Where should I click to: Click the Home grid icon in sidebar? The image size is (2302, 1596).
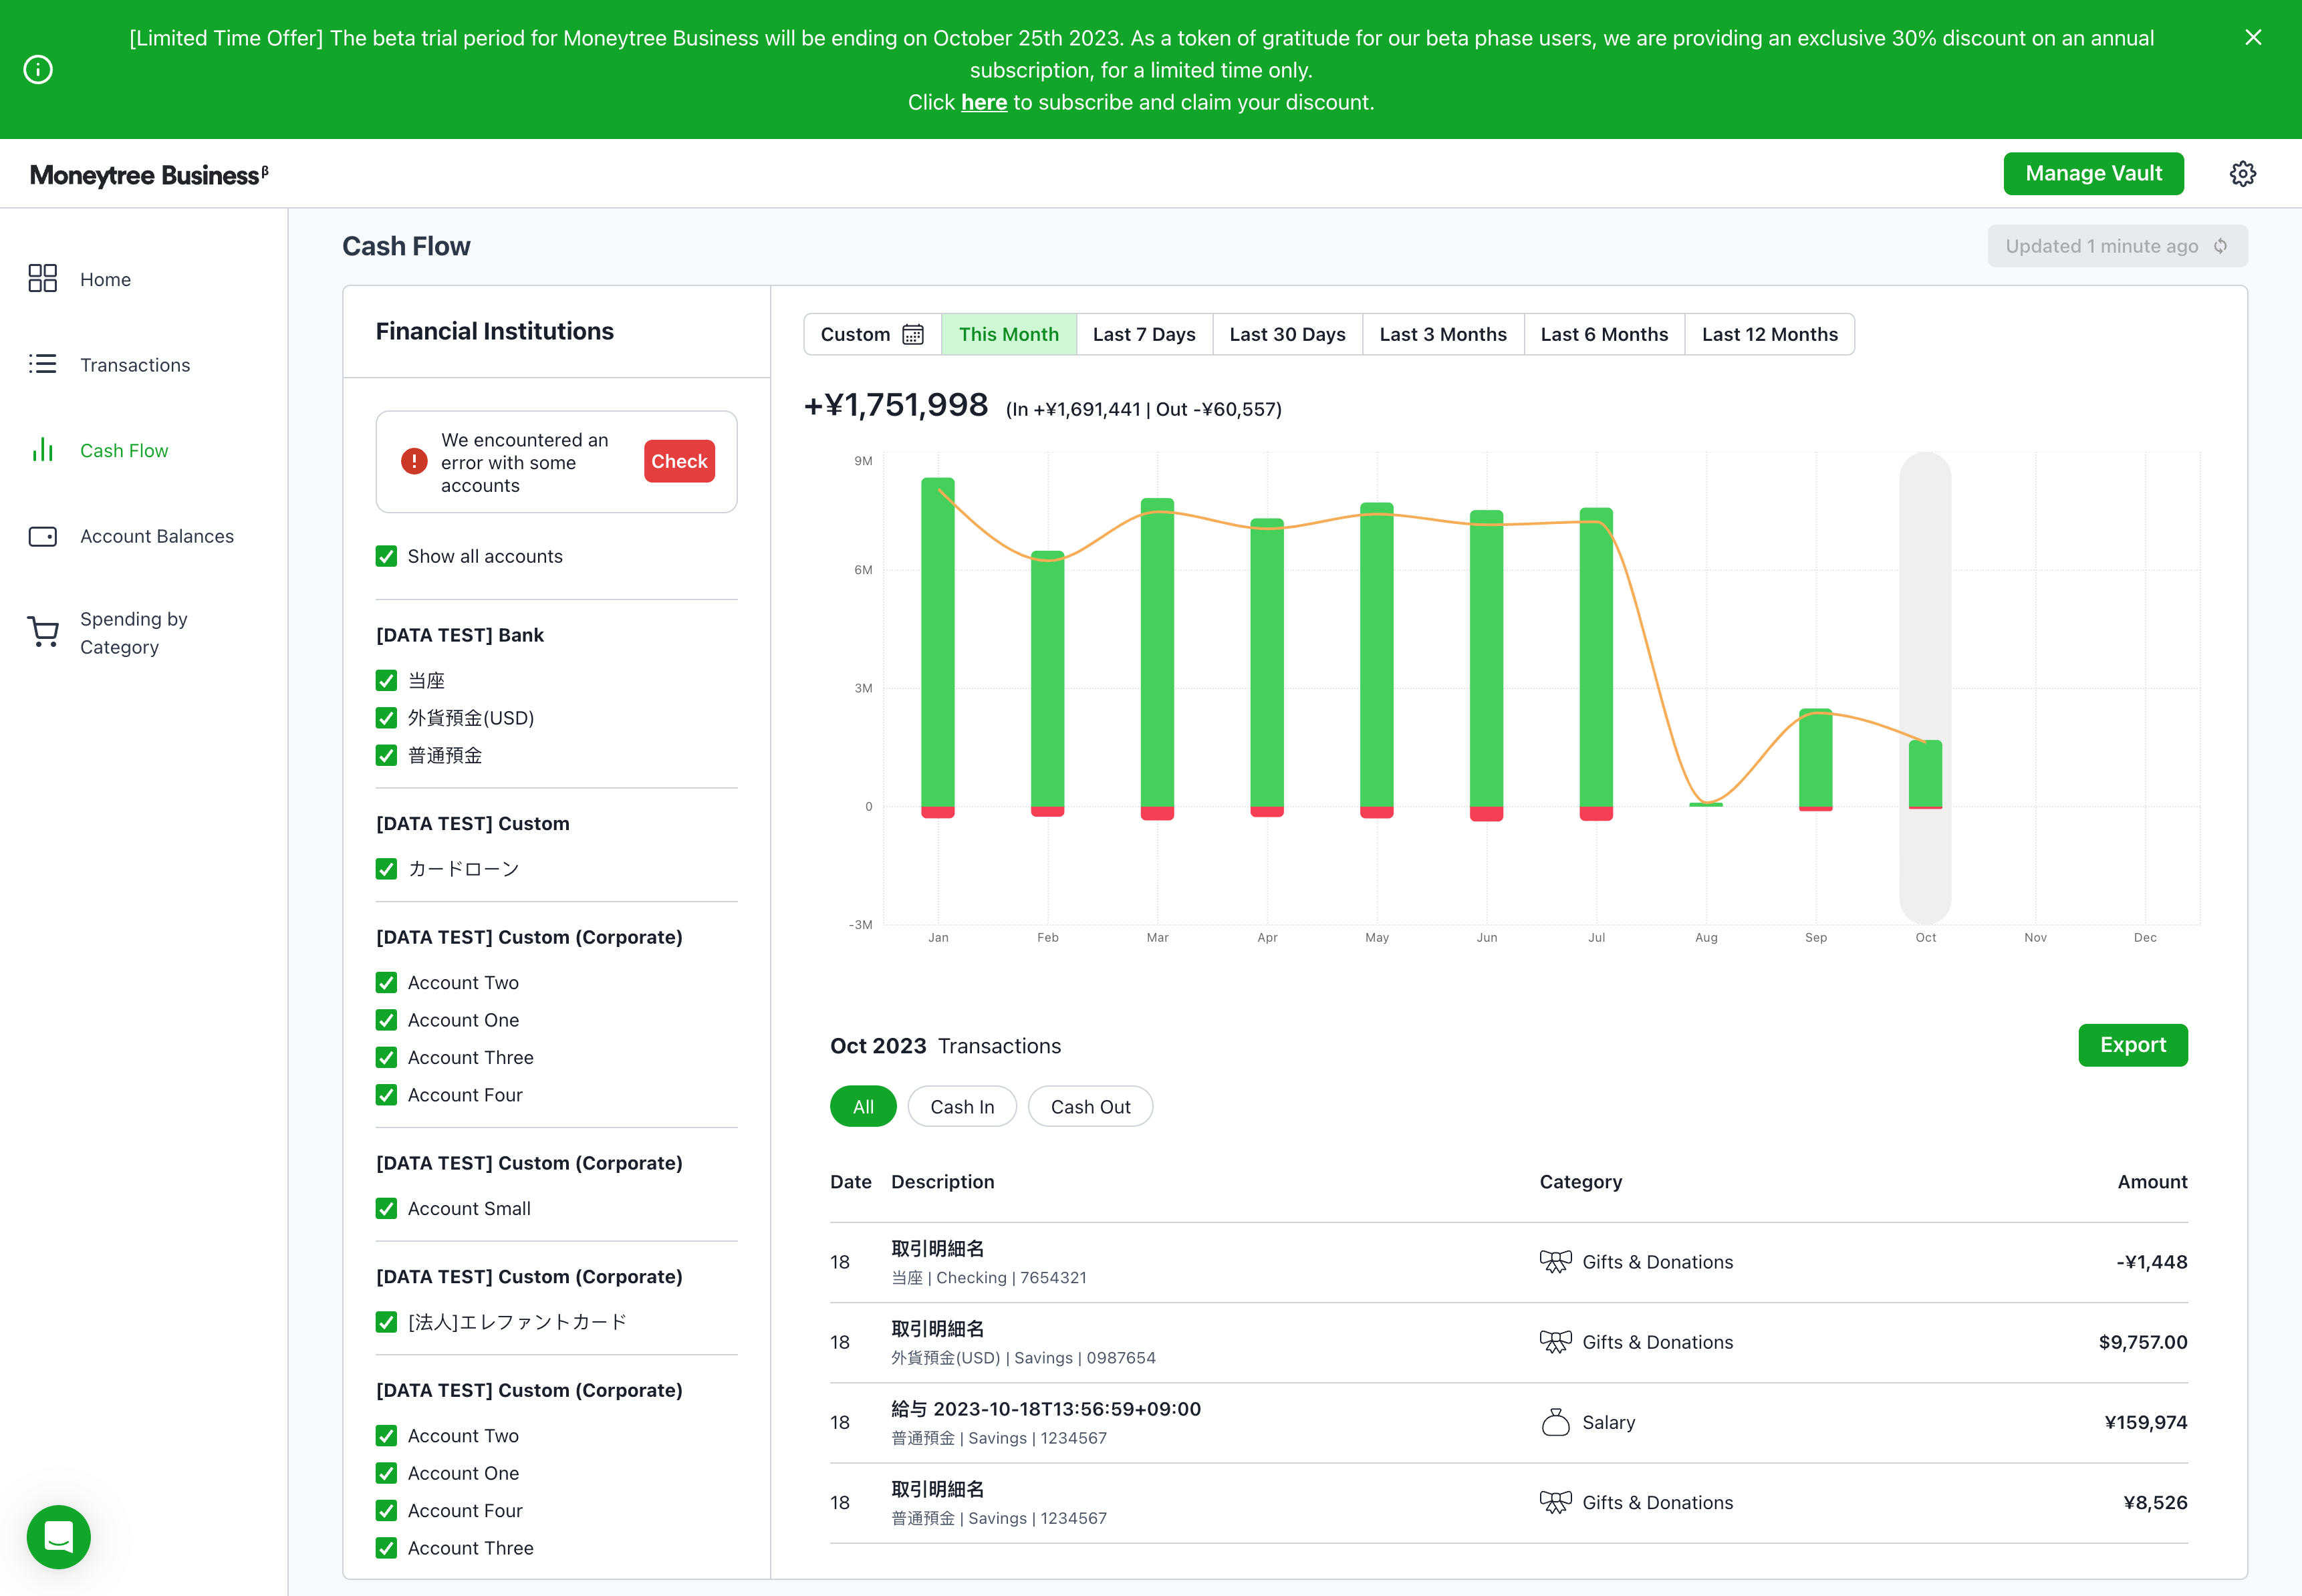pos(43,278)
